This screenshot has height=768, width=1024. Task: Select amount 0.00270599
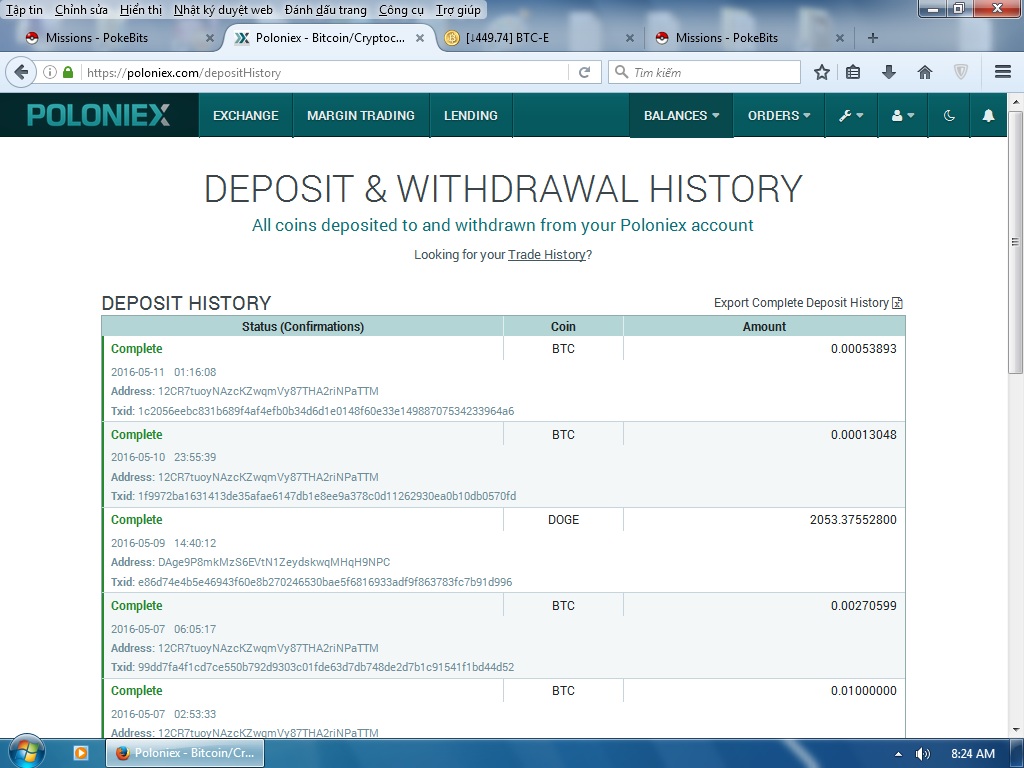pyautogui.click(x=863, y=606)
